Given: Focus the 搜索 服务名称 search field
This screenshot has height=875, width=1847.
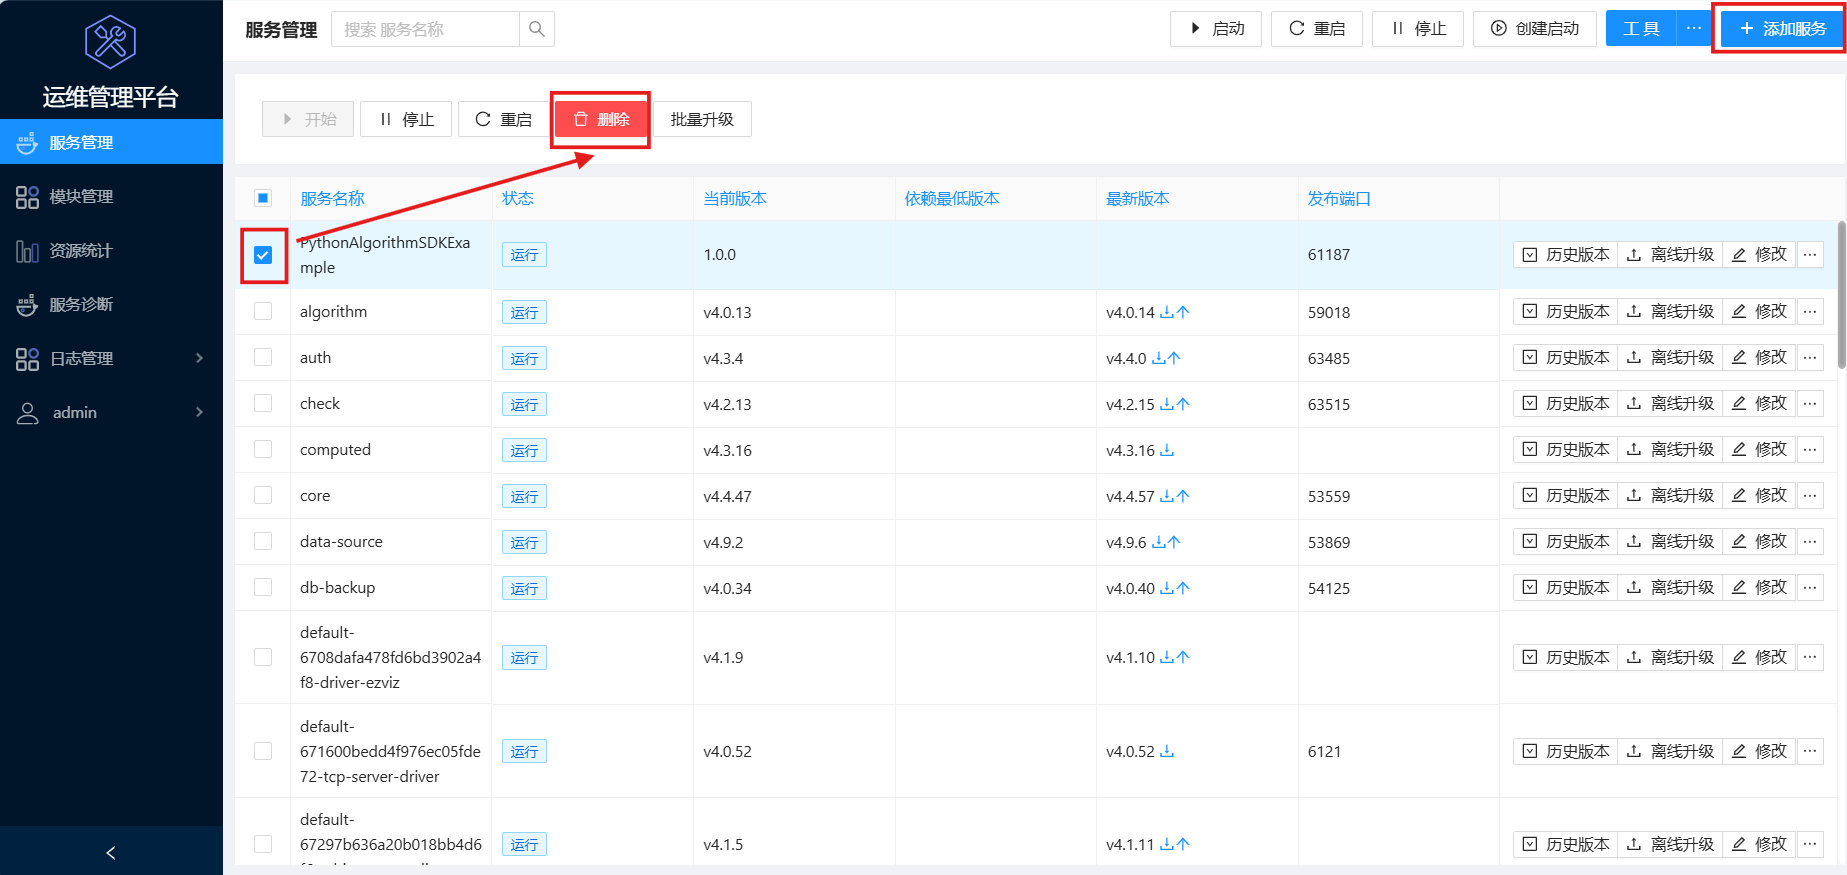Looking at the screenshot, I should point(426,29).
